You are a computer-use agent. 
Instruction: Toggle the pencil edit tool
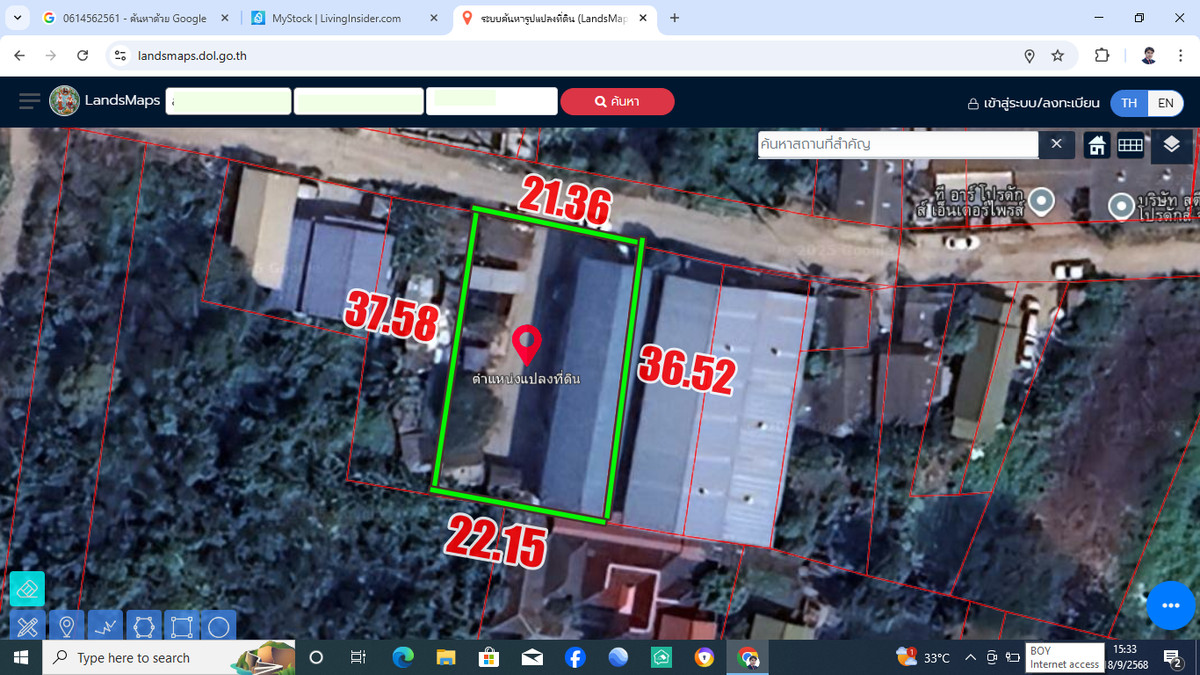26,627
